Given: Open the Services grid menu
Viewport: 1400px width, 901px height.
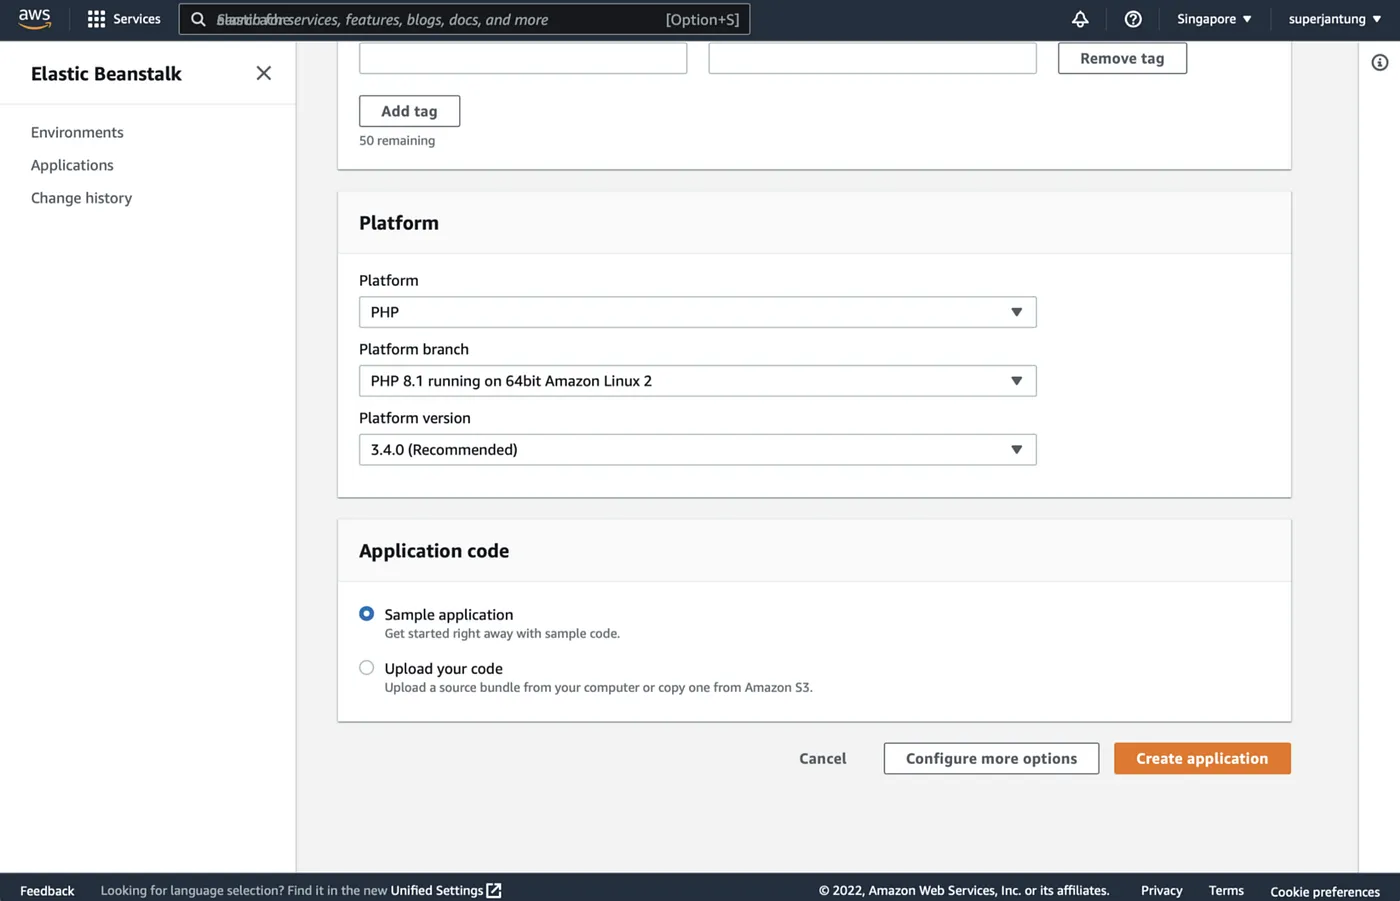Looking at the screenshot, I should (96, 19).
